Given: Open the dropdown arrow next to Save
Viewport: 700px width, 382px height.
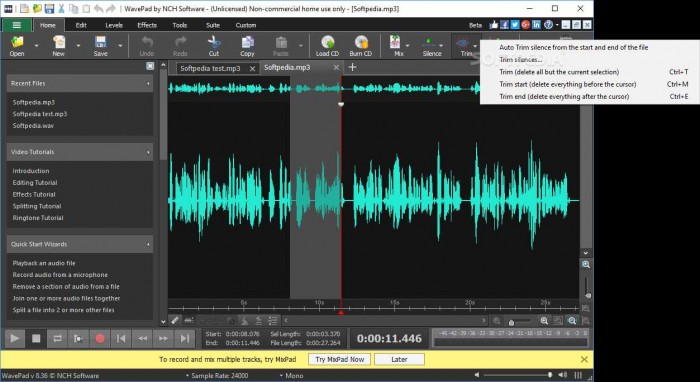Looking at the screenshot, I should pyautogui.click(x=120, y=46).
